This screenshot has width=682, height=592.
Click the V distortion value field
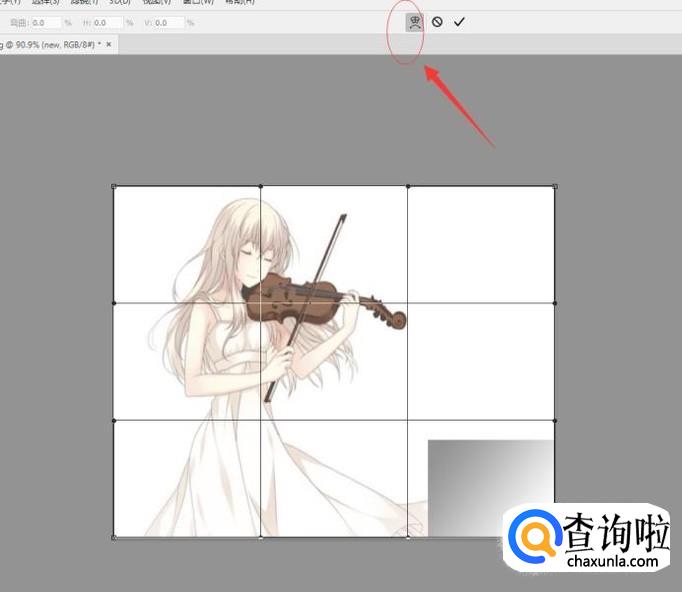(x=169, y=23)
